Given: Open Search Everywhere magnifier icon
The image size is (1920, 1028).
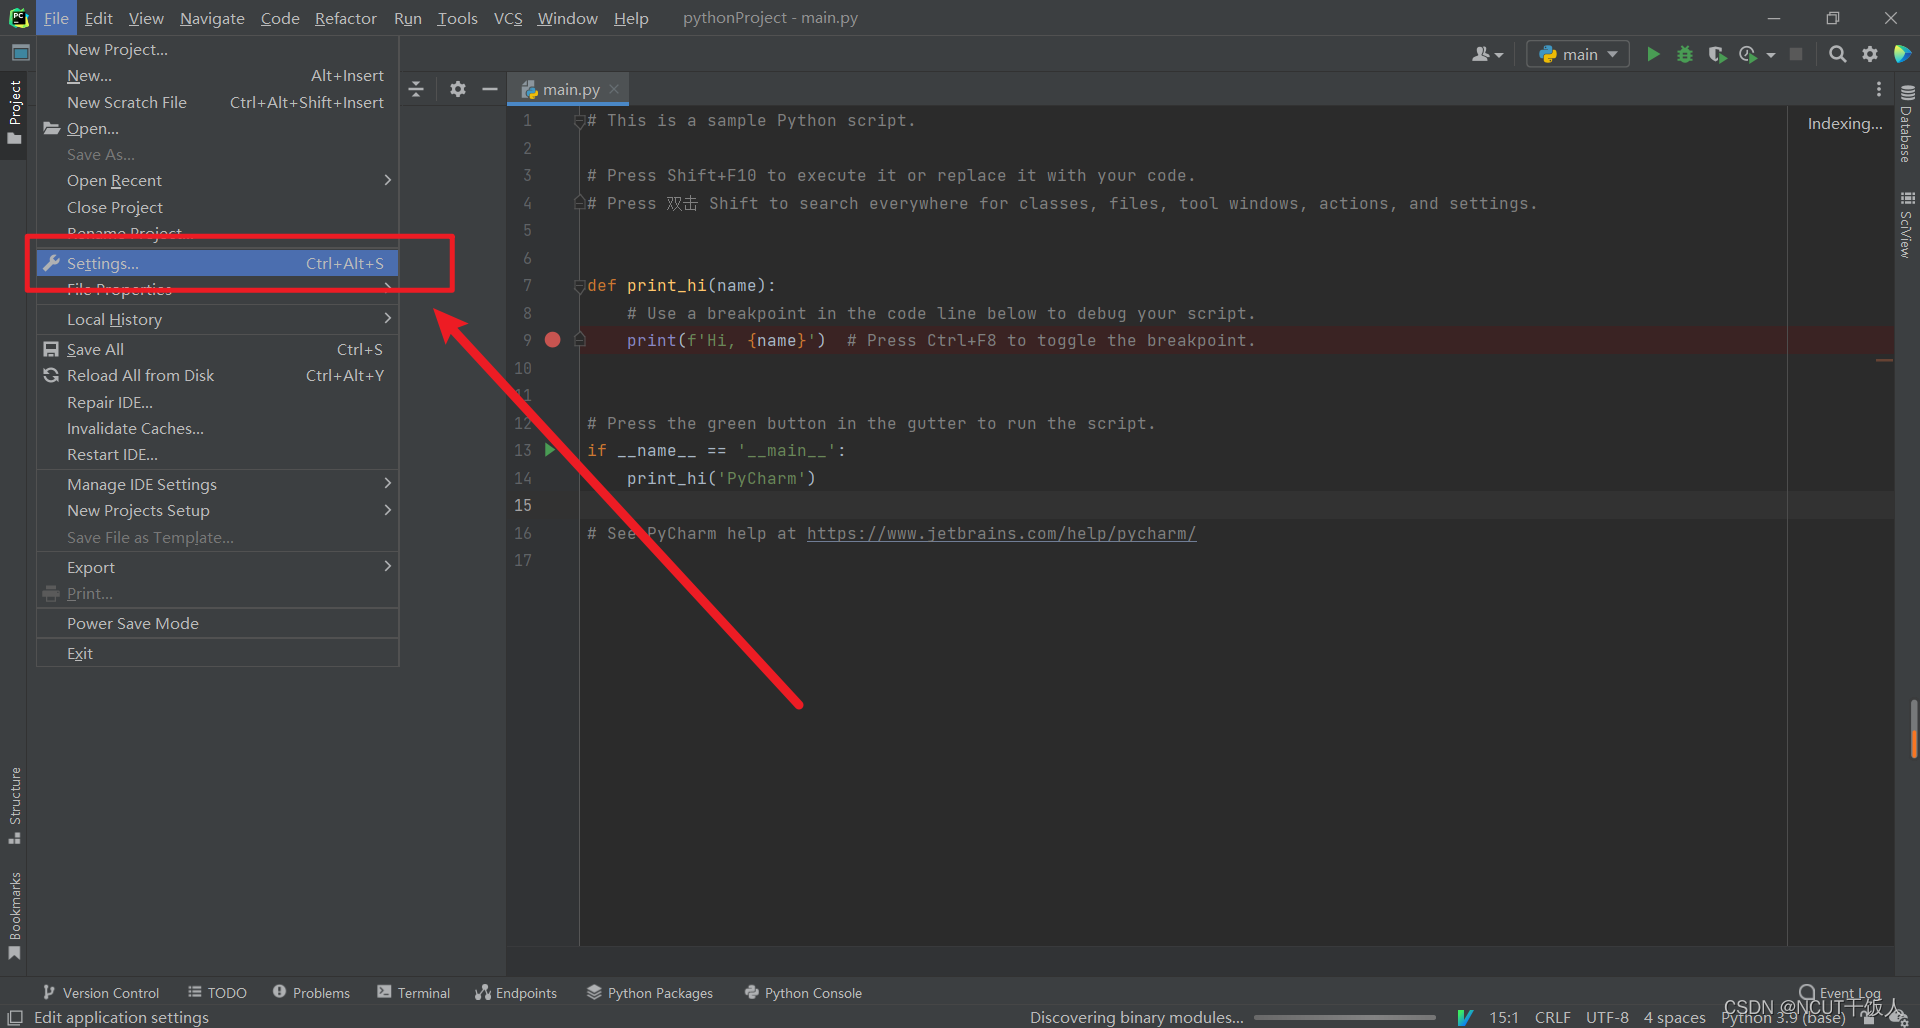Looking at the screenshot, I should tap(1837, 54).
